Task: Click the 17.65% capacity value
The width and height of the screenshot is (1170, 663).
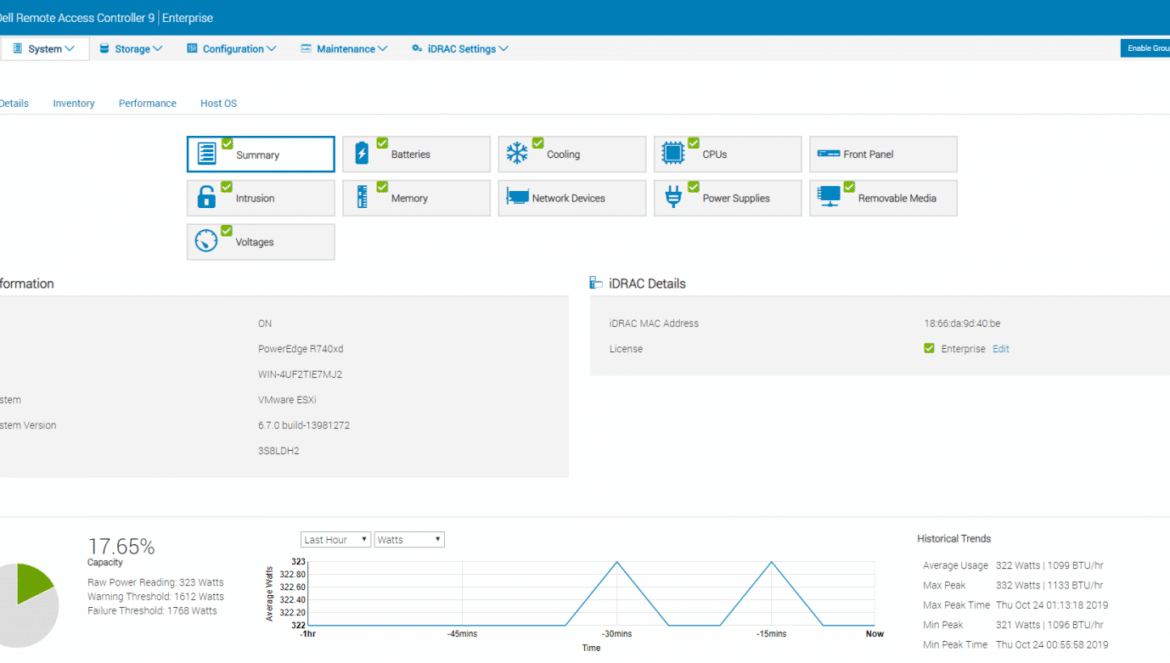Action: pyautogui.click(x=122, y=547)
